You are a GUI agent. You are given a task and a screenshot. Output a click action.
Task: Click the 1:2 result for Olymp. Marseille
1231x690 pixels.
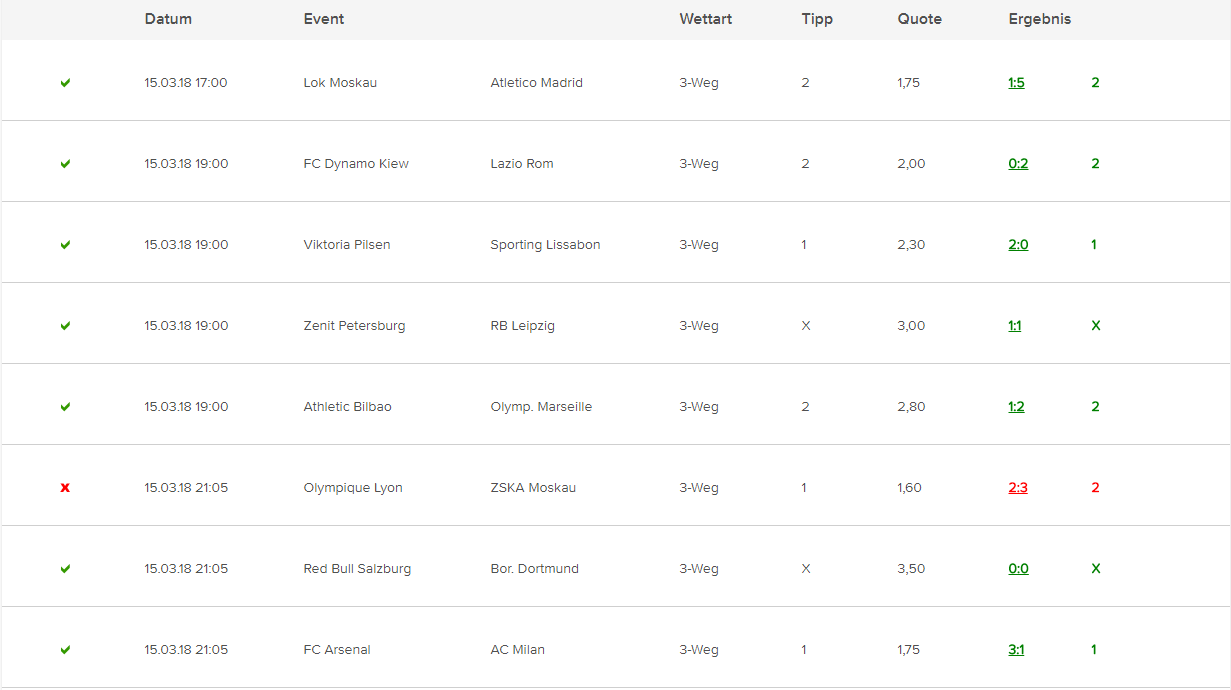(x=1016, y=407)
